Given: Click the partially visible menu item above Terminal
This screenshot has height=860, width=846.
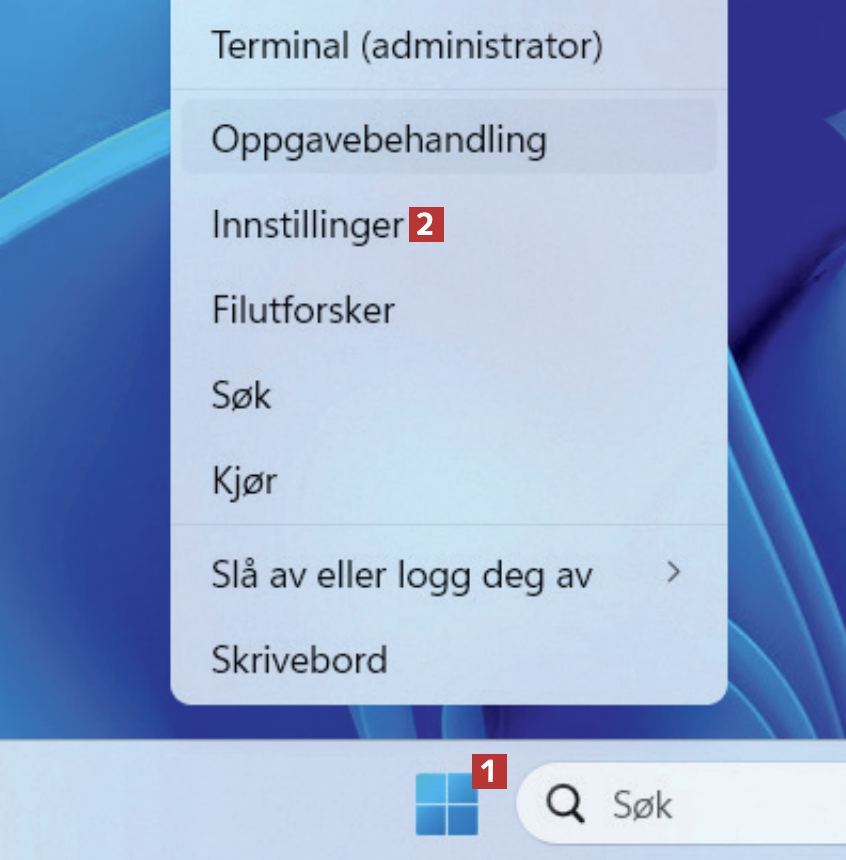Looking at the screenshot, I should coord(449,5).
